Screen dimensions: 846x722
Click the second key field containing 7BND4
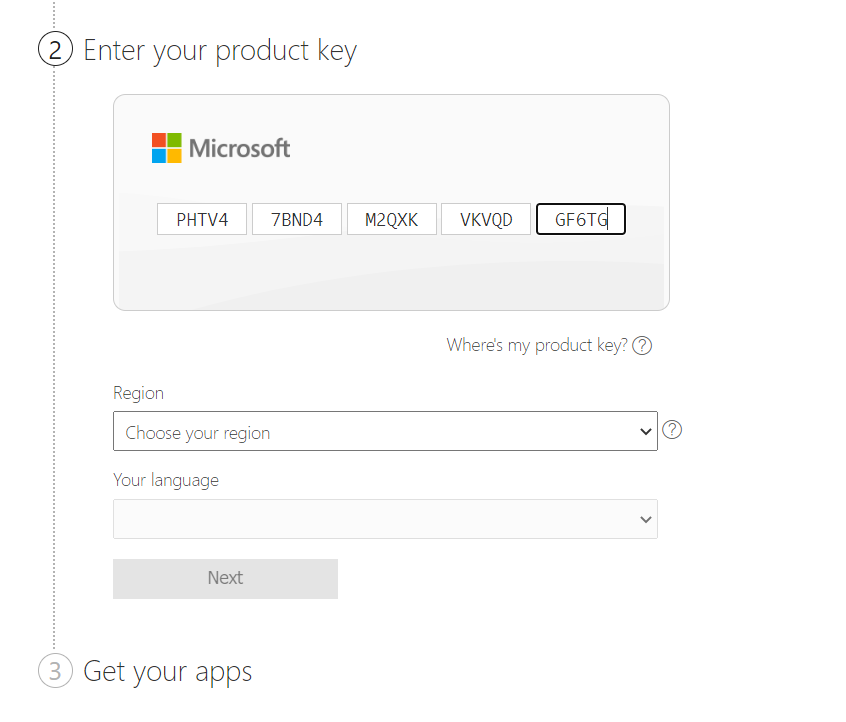click(x=297, y=219)
